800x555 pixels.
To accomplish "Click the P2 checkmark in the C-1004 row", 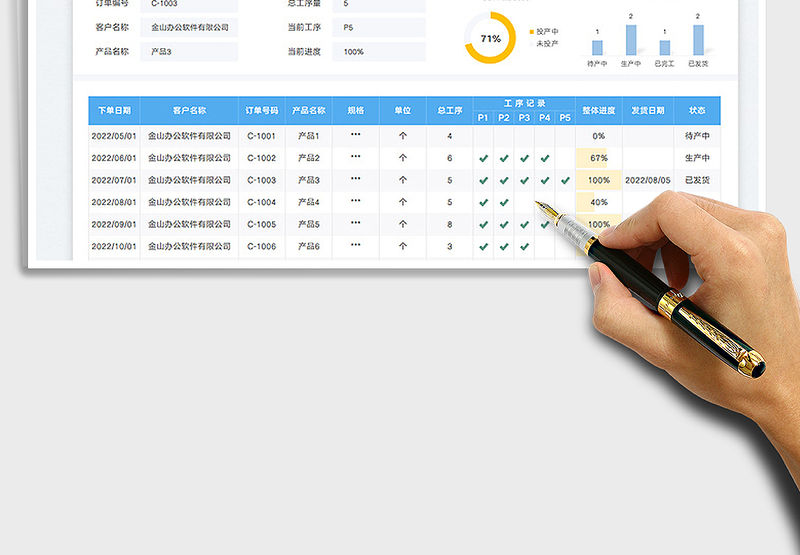I will click(x=504, y=202).
